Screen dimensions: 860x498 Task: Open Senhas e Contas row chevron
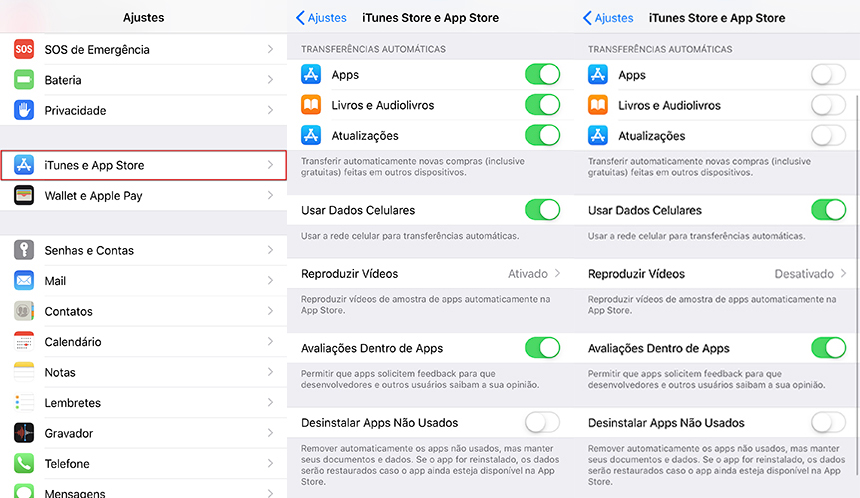point(270,250)
